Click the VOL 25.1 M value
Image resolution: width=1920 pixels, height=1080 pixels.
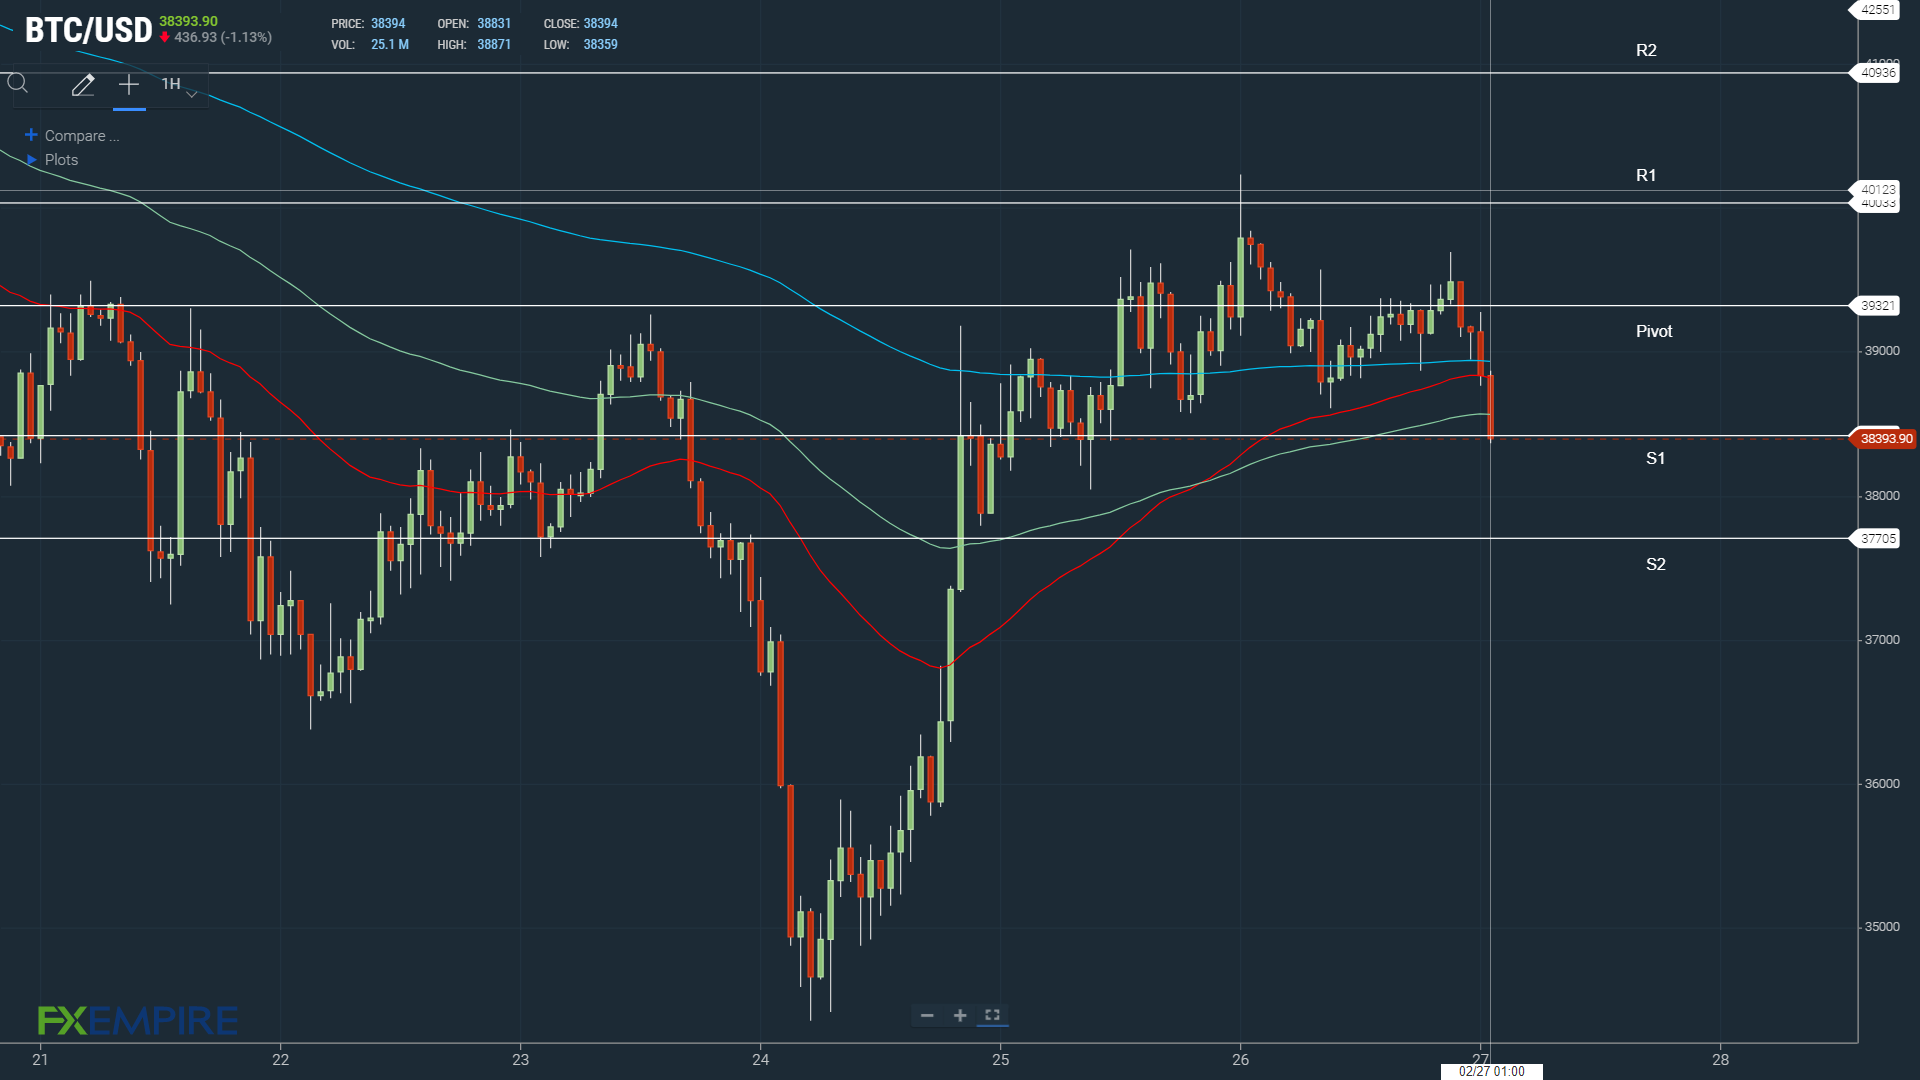390,45
